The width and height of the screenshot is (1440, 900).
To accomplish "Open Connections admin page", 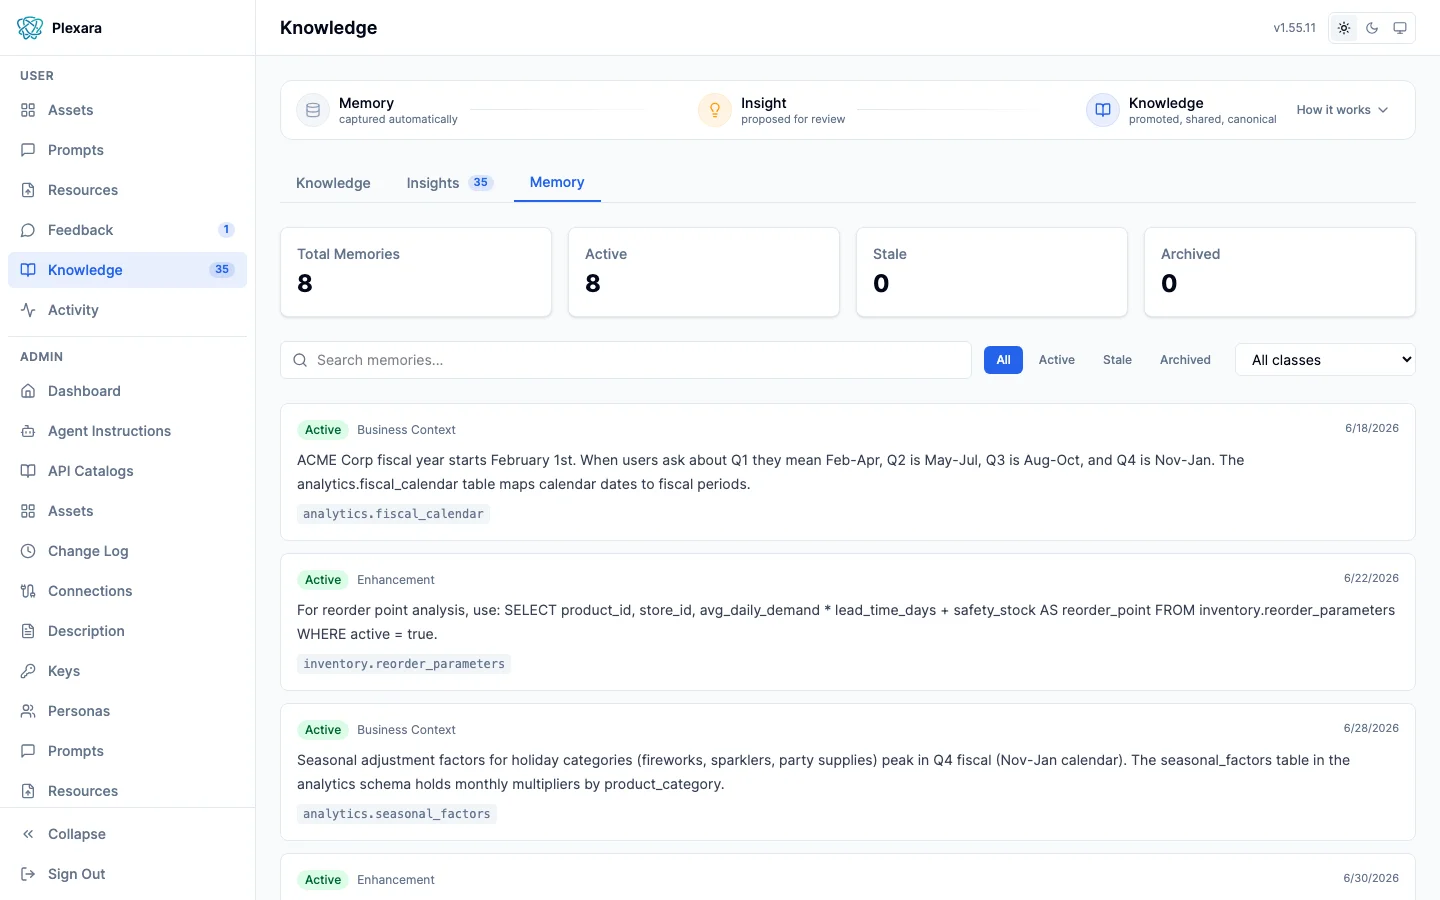I will [127, 591].
